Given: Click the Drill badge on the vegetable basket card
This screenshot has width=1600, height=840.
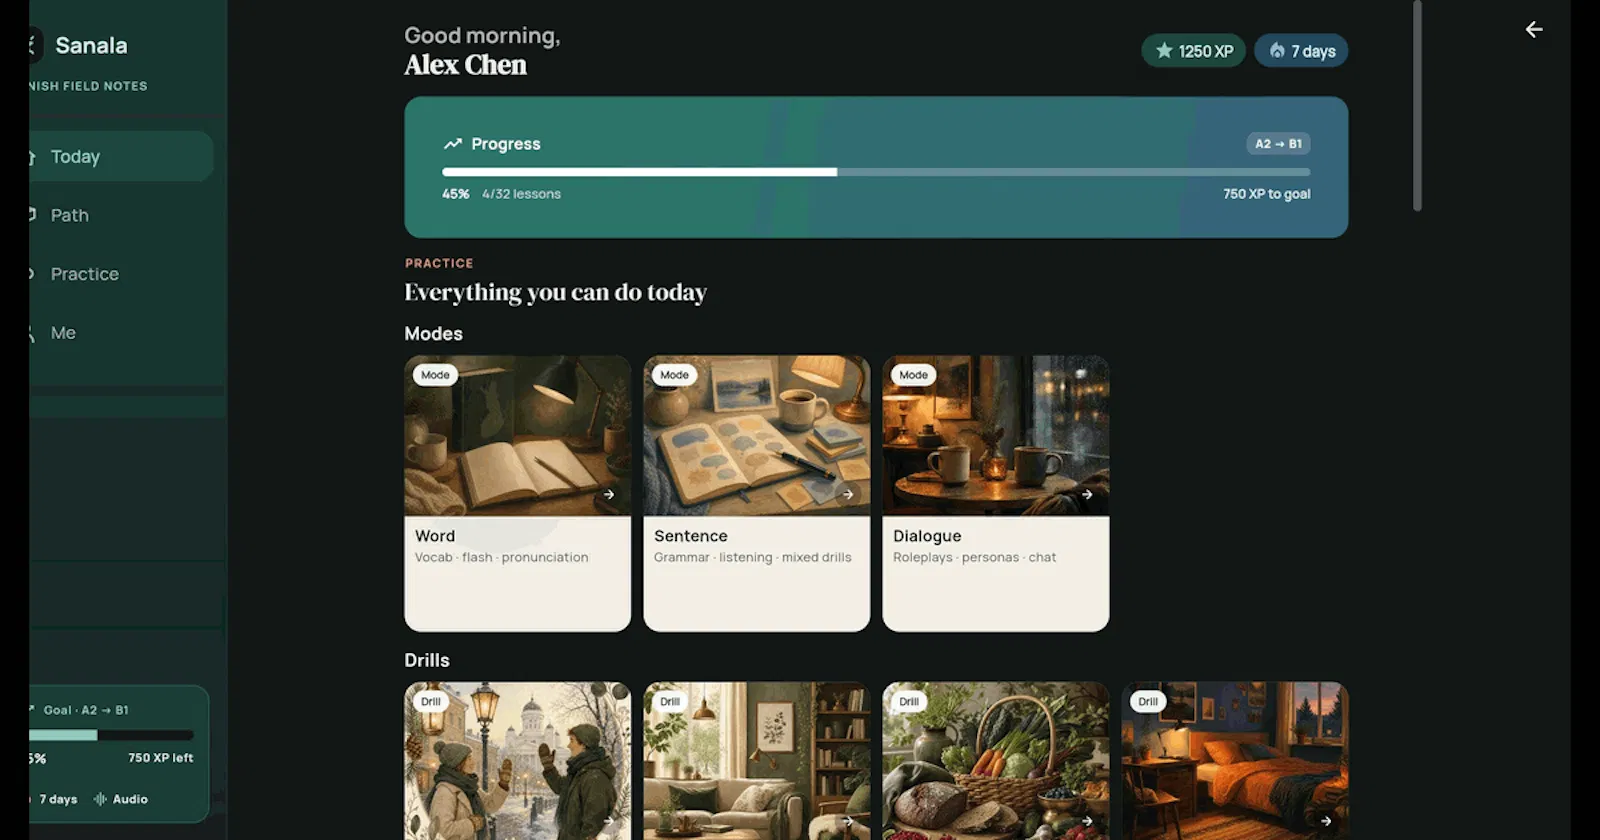Looking at the screenshot, I should [x=909, y=702].
